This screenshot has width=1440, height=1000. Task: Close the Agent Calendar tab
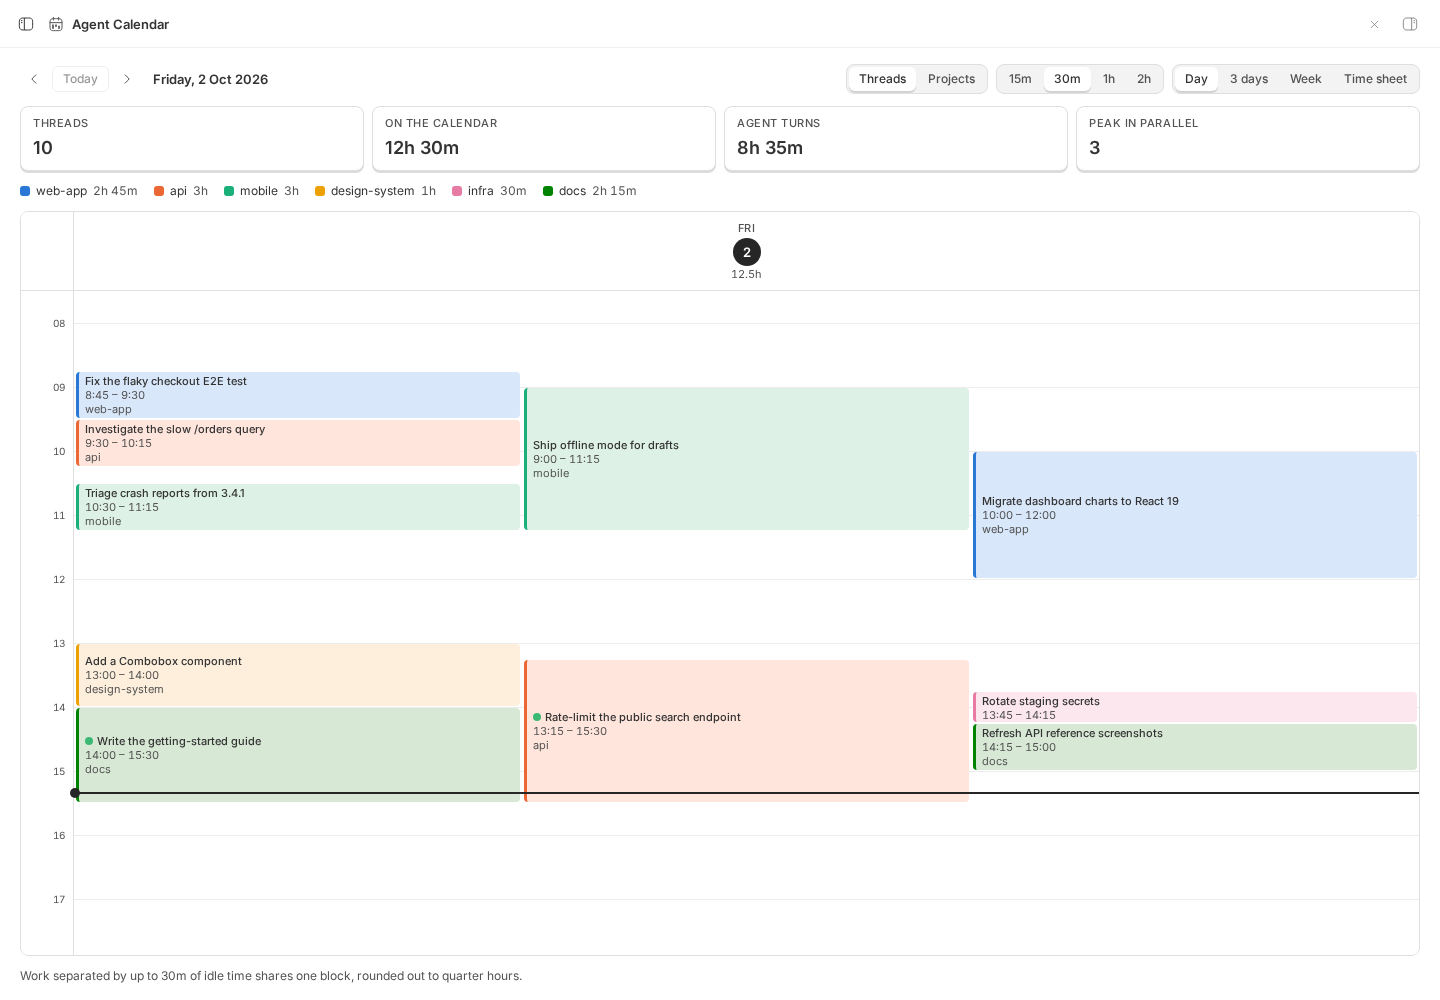click(x=1375, y=24)
